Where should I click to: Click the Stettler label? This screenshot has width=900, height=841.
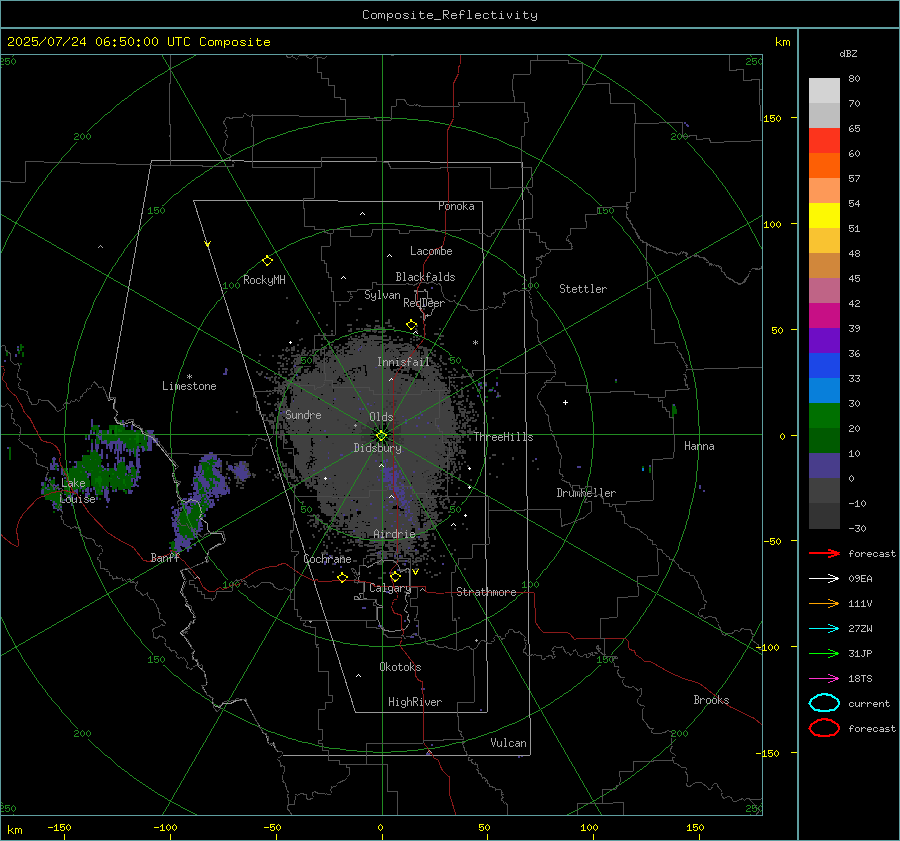tap(583, 289)
